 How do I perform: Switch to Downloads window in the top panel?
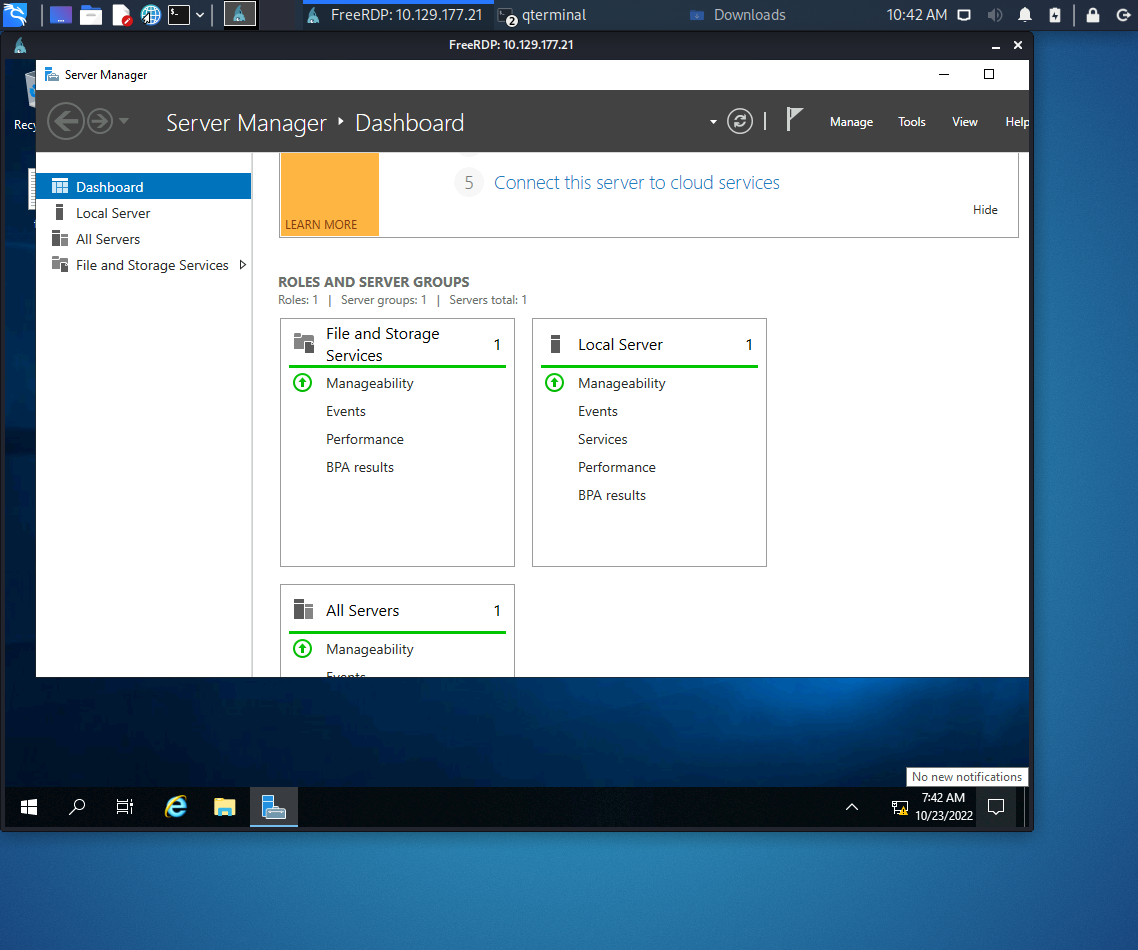739,15
